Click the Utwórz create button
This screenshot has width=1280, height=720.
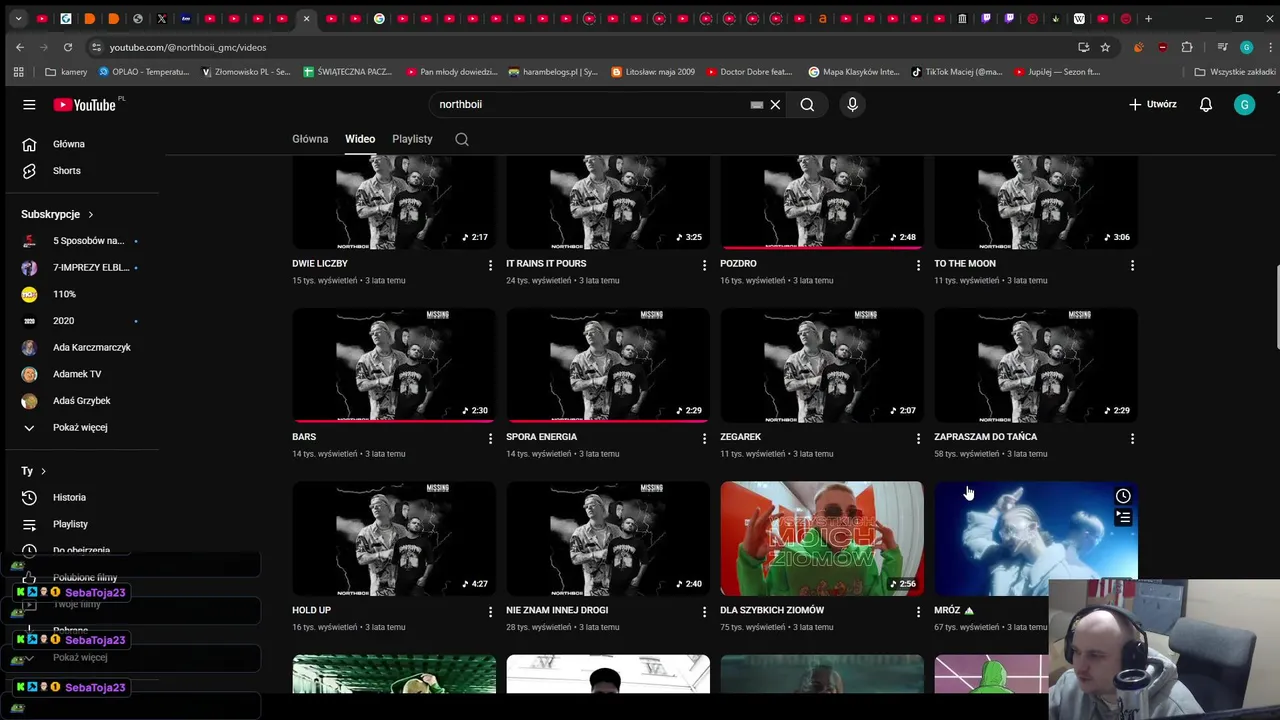(x=1153, y=104)
